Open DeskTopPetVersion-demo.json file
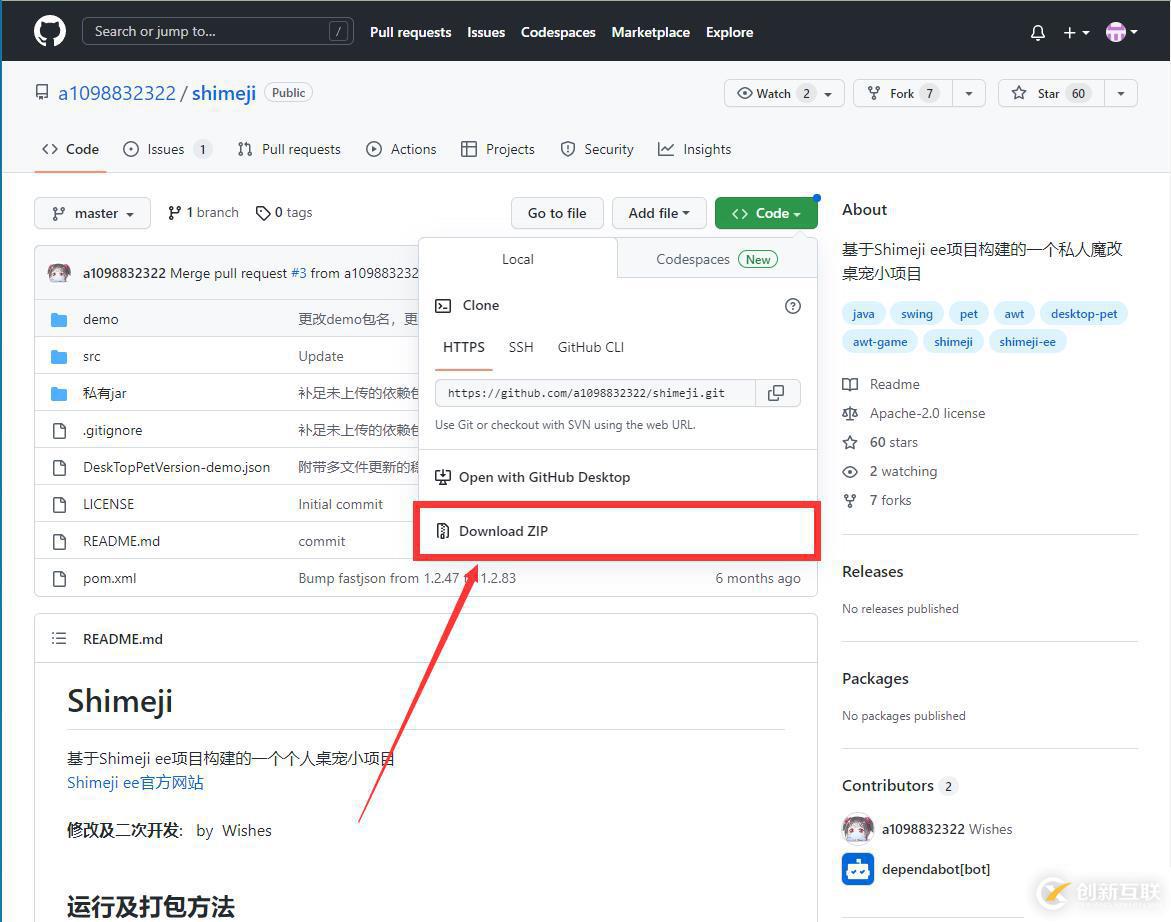This screenshot has width=1171, height=922. 176,467
